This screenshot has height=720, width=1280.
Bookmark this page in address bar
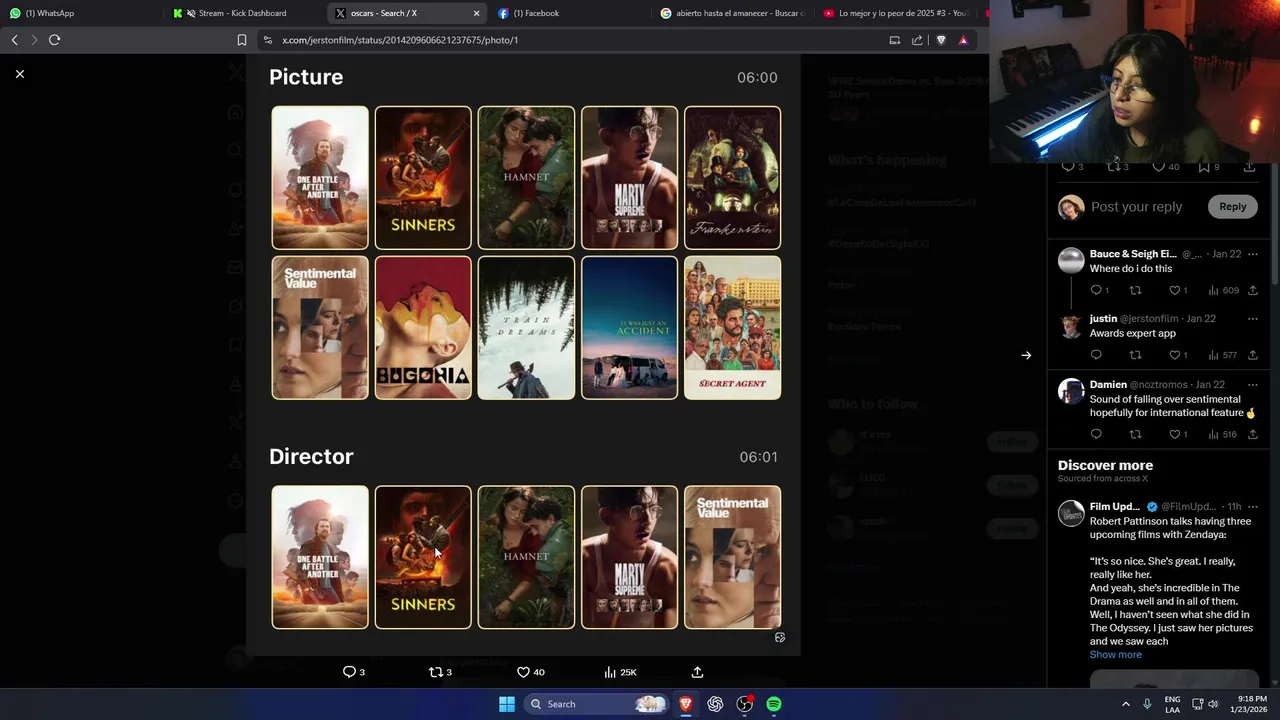tap(241, 40)
